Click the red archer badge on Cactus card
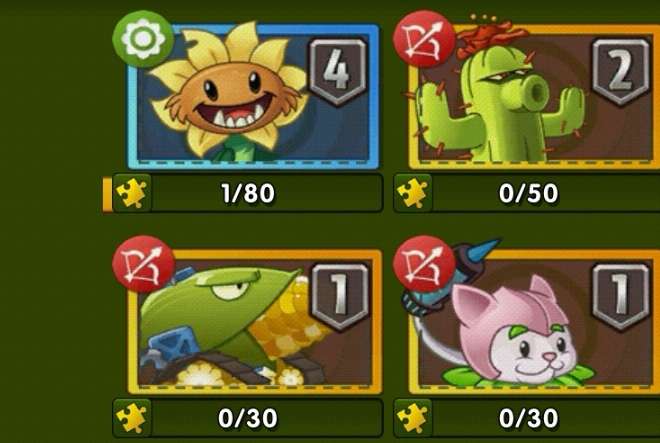This screenshot has height=443, width=660. pyautogui.click(x=424, y=39)
